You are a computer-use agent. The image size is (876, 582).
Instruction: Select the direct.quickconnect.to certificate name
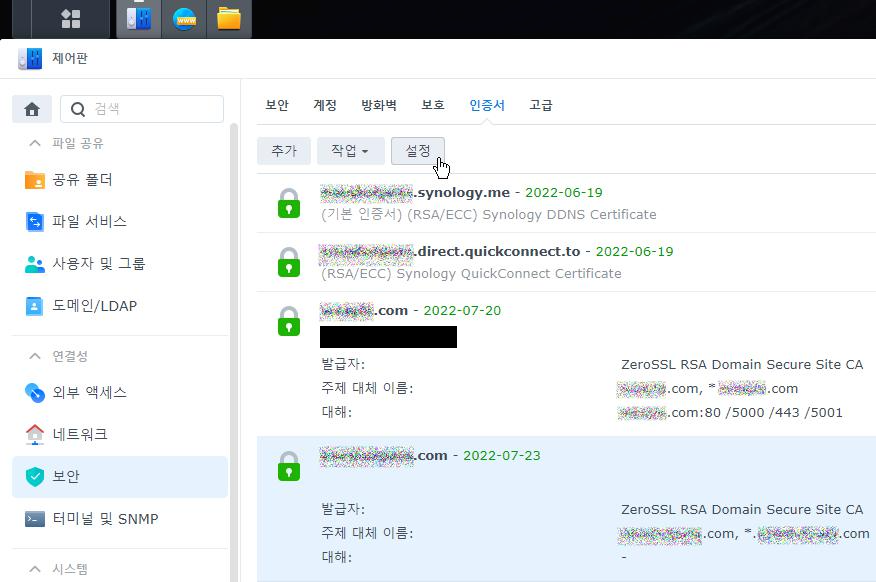tap(450, 252)
